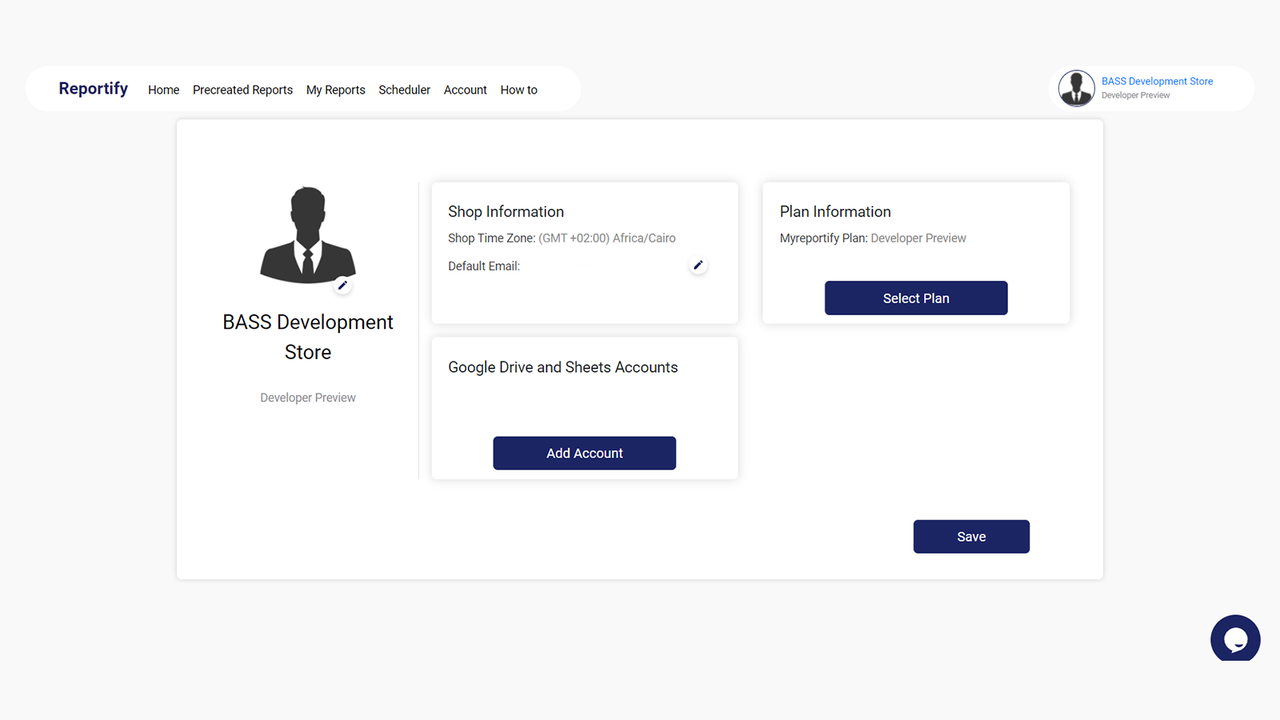
Task: Click the Select Plan button
Action: tap(916, 298)
